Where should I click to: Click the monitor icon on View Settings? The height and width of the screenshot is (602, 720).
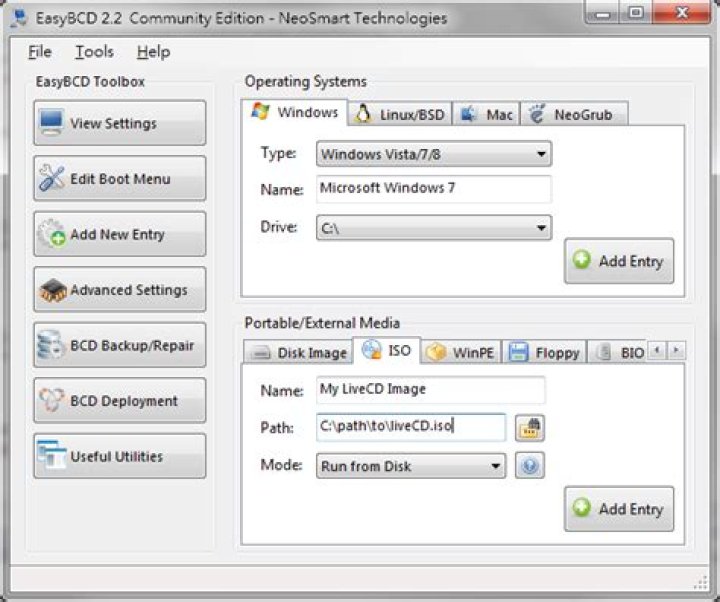51,122
